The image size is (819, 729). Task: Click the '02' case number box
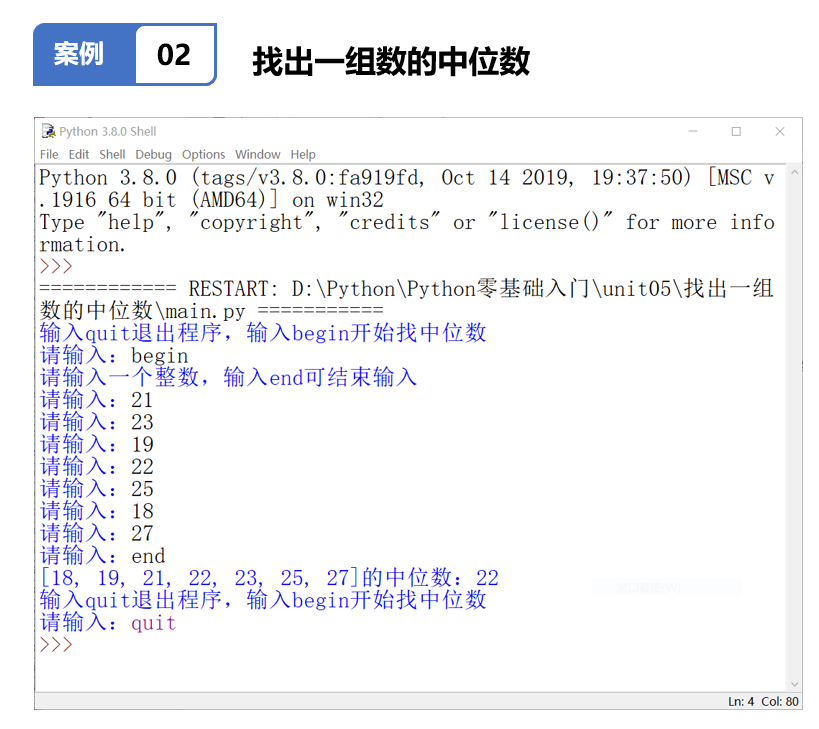coord(174,55)
